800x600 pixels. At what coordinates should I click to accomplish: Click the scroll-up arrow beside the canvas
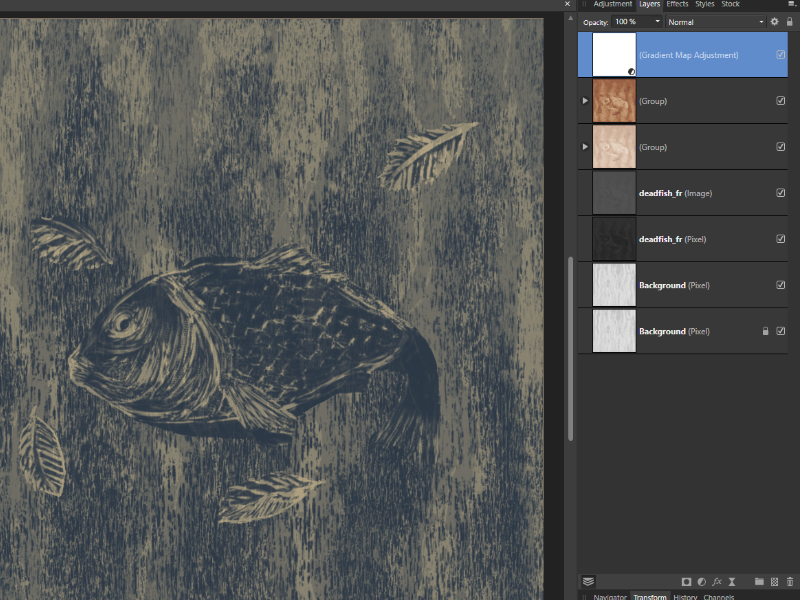570,18
